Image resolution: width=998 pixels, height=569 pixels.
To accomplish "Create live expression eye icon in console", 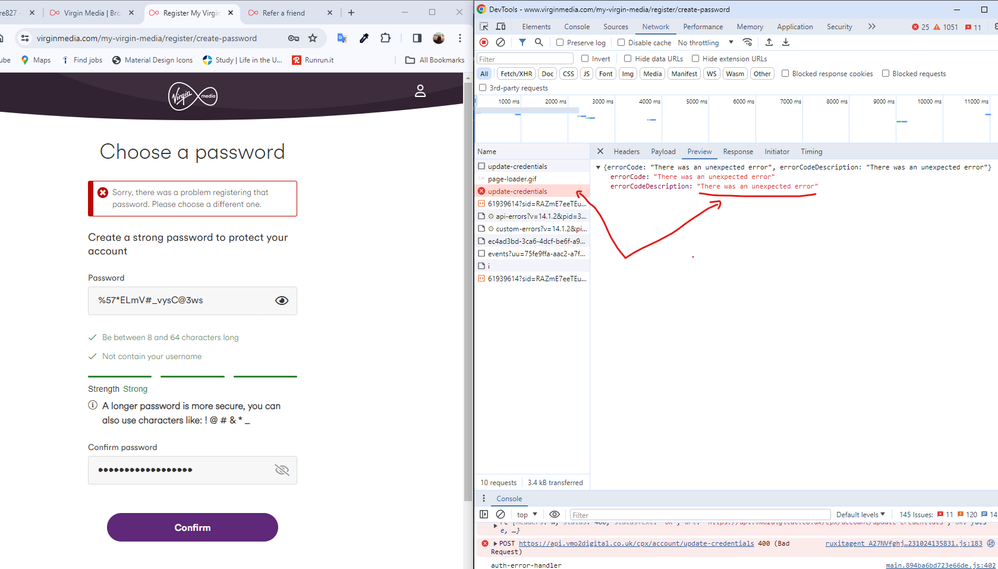I will pyautogui.click(x=554, y=514).
